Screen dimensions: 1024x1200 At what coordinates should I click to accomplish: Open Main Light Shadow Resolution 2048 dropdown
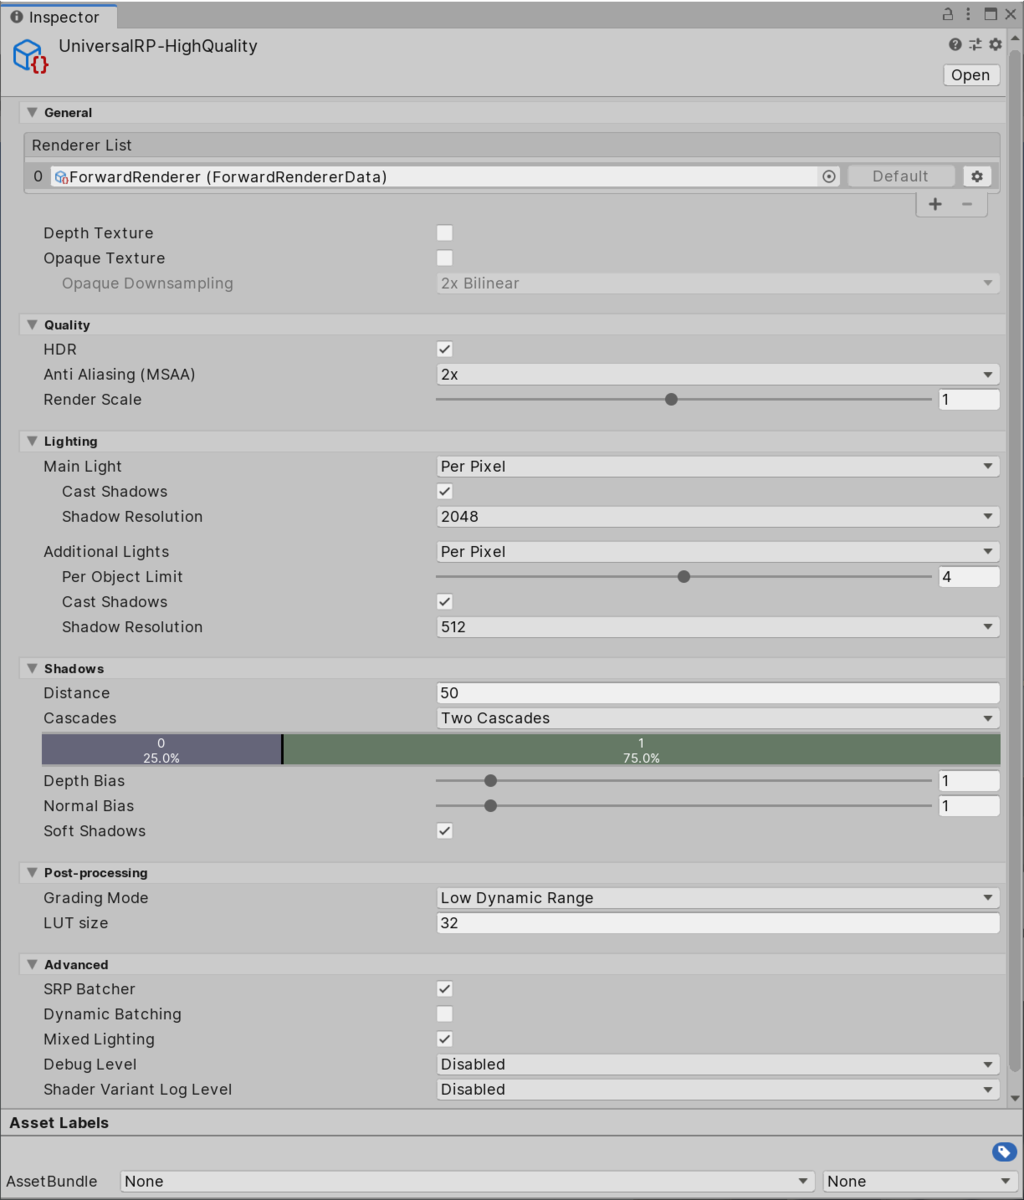718,516
